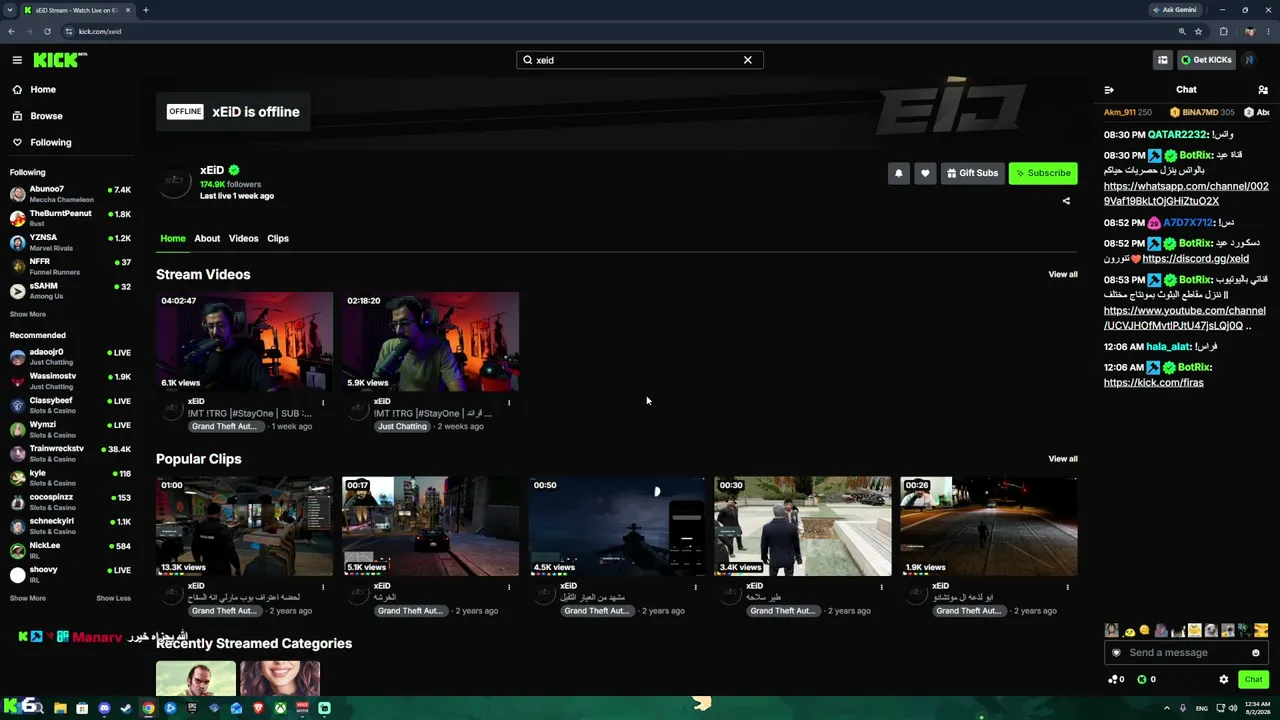
Task: Bookmark this page with the star icon
Action: coord(1198,31)
